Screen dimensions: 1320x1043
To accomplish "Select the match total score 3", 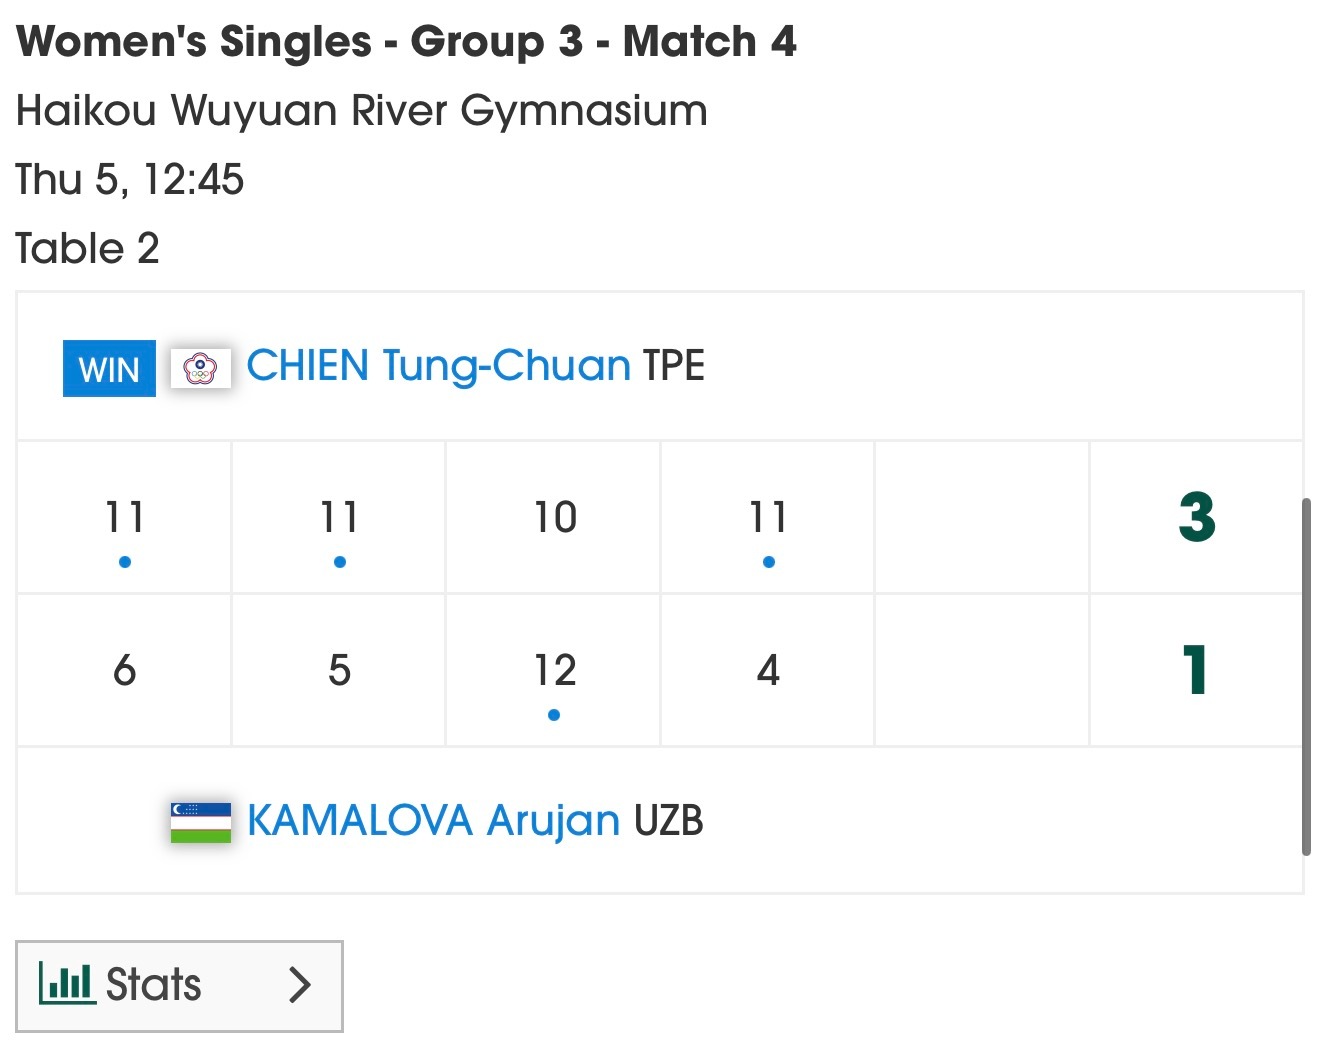I will click(x=1197, y=517).
